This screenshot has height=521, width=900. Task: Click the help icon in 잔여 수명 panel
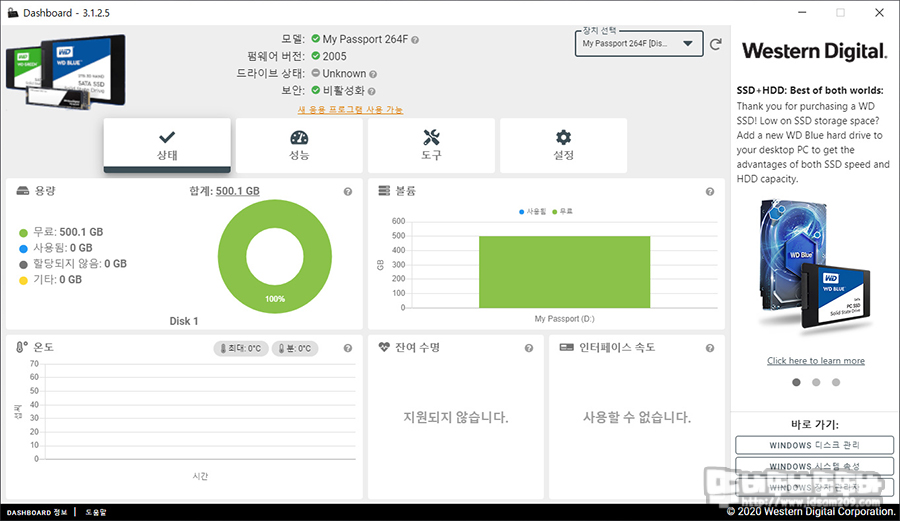click(529, 348)
